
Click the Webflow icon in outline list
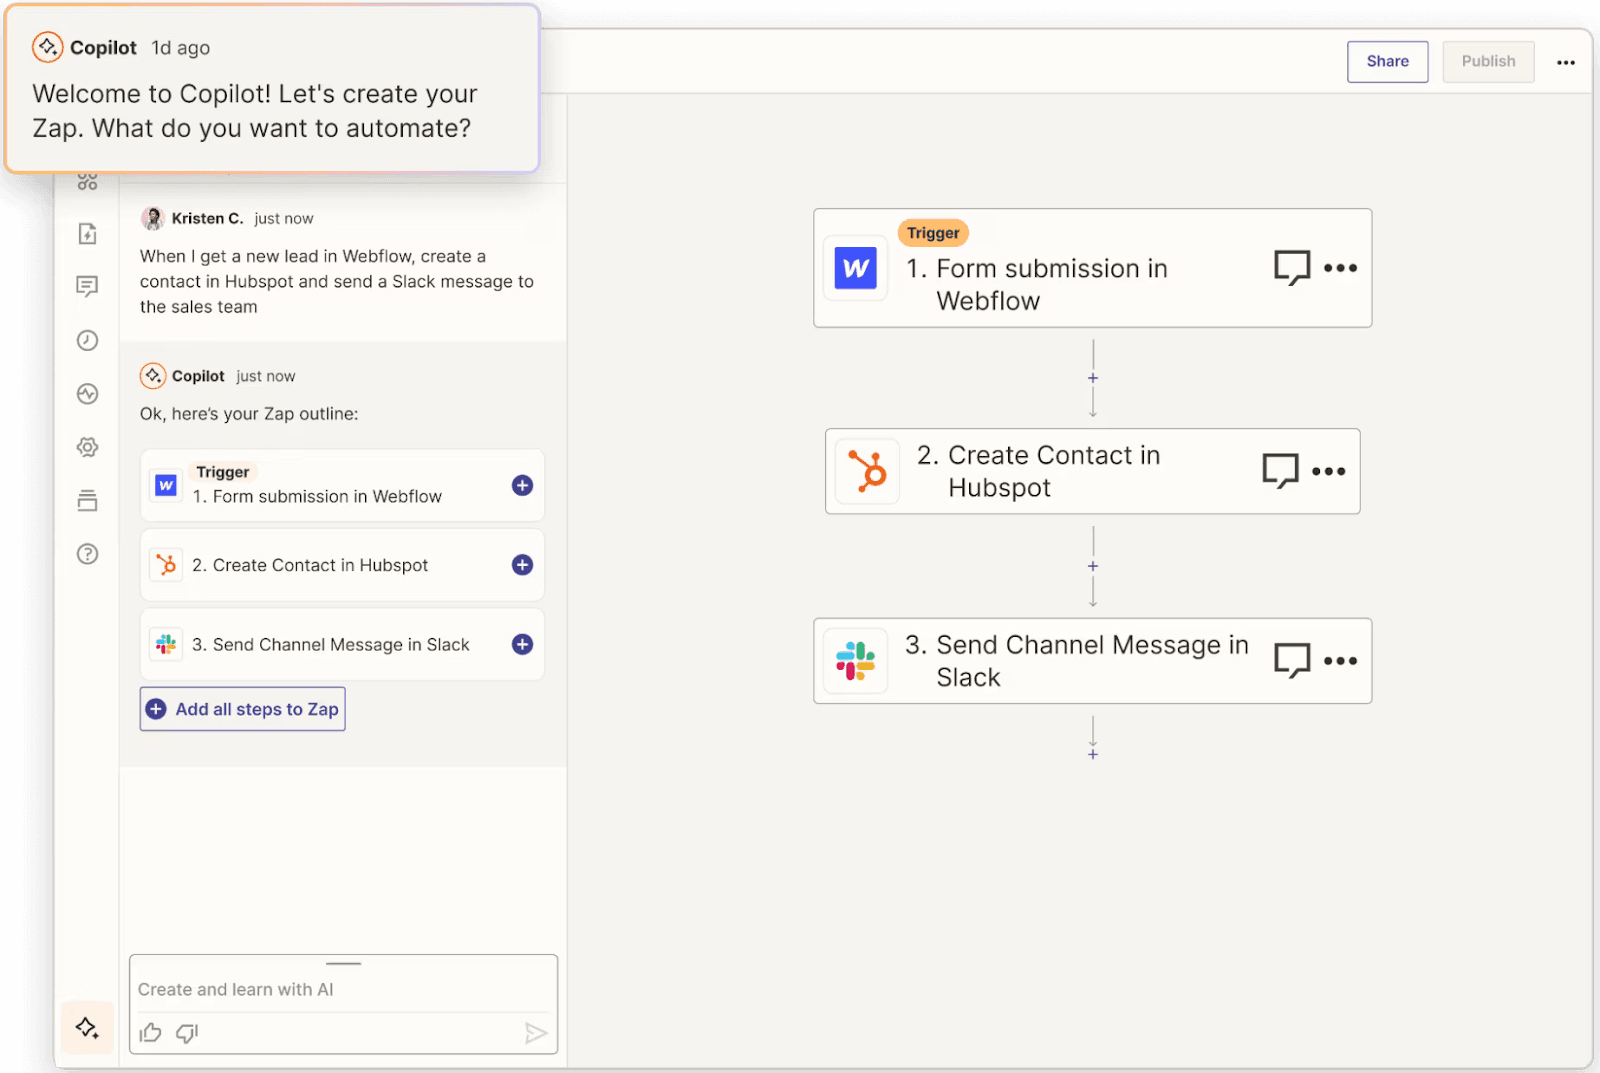pos(166,485)
